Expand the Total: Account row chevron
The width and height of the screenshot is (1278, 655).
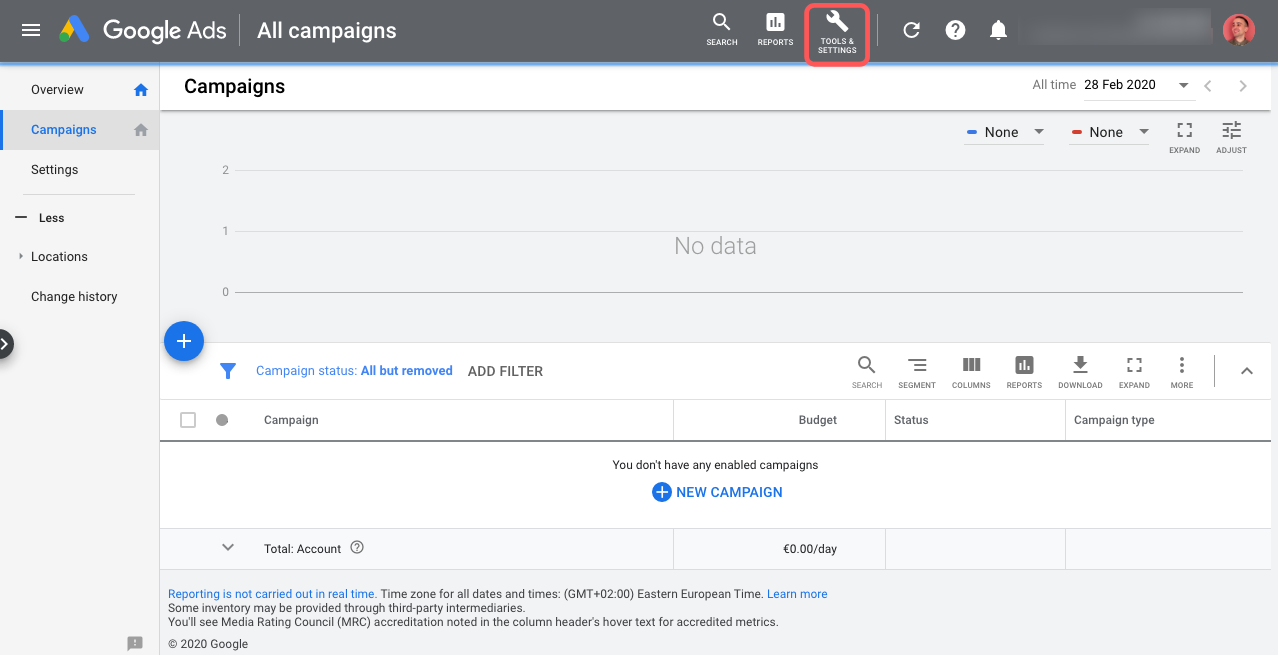click(228, 548)
